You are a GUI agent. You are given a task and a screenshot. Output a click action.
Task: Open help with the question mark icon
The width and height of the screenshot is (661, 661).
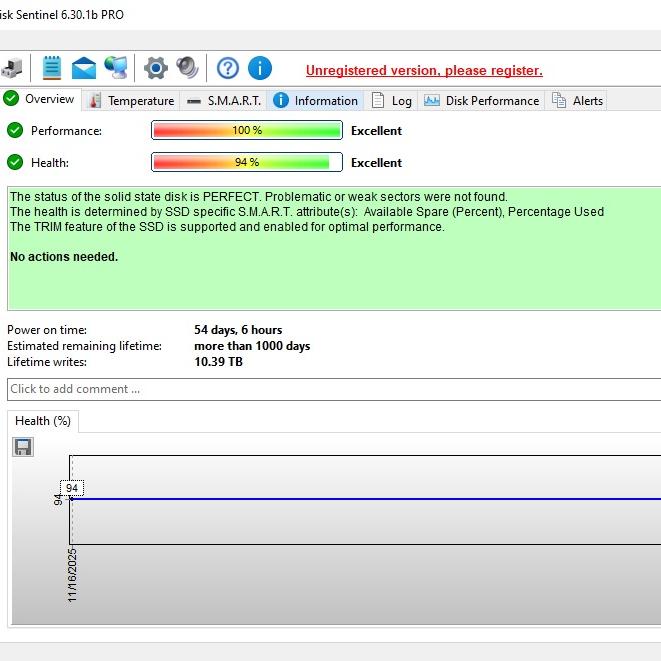[228, 68]
